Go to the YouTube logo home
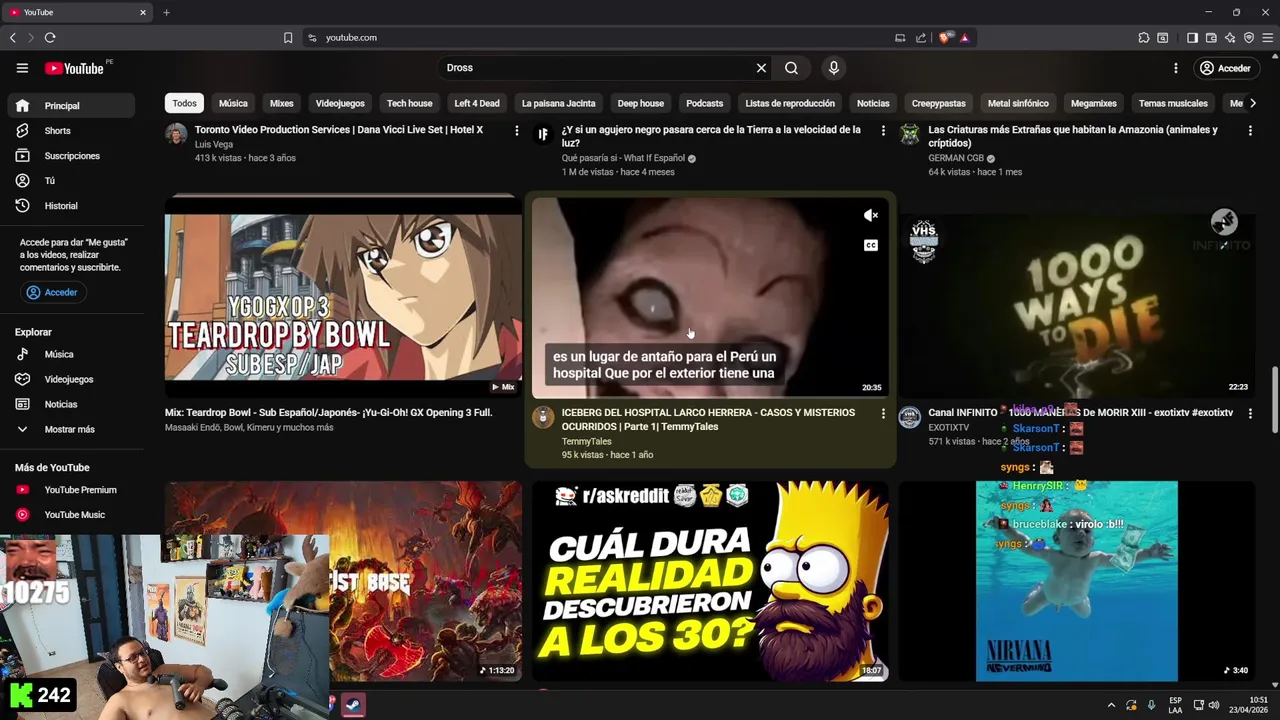Viewport: 1280px width, 720px height. point(74,68)
